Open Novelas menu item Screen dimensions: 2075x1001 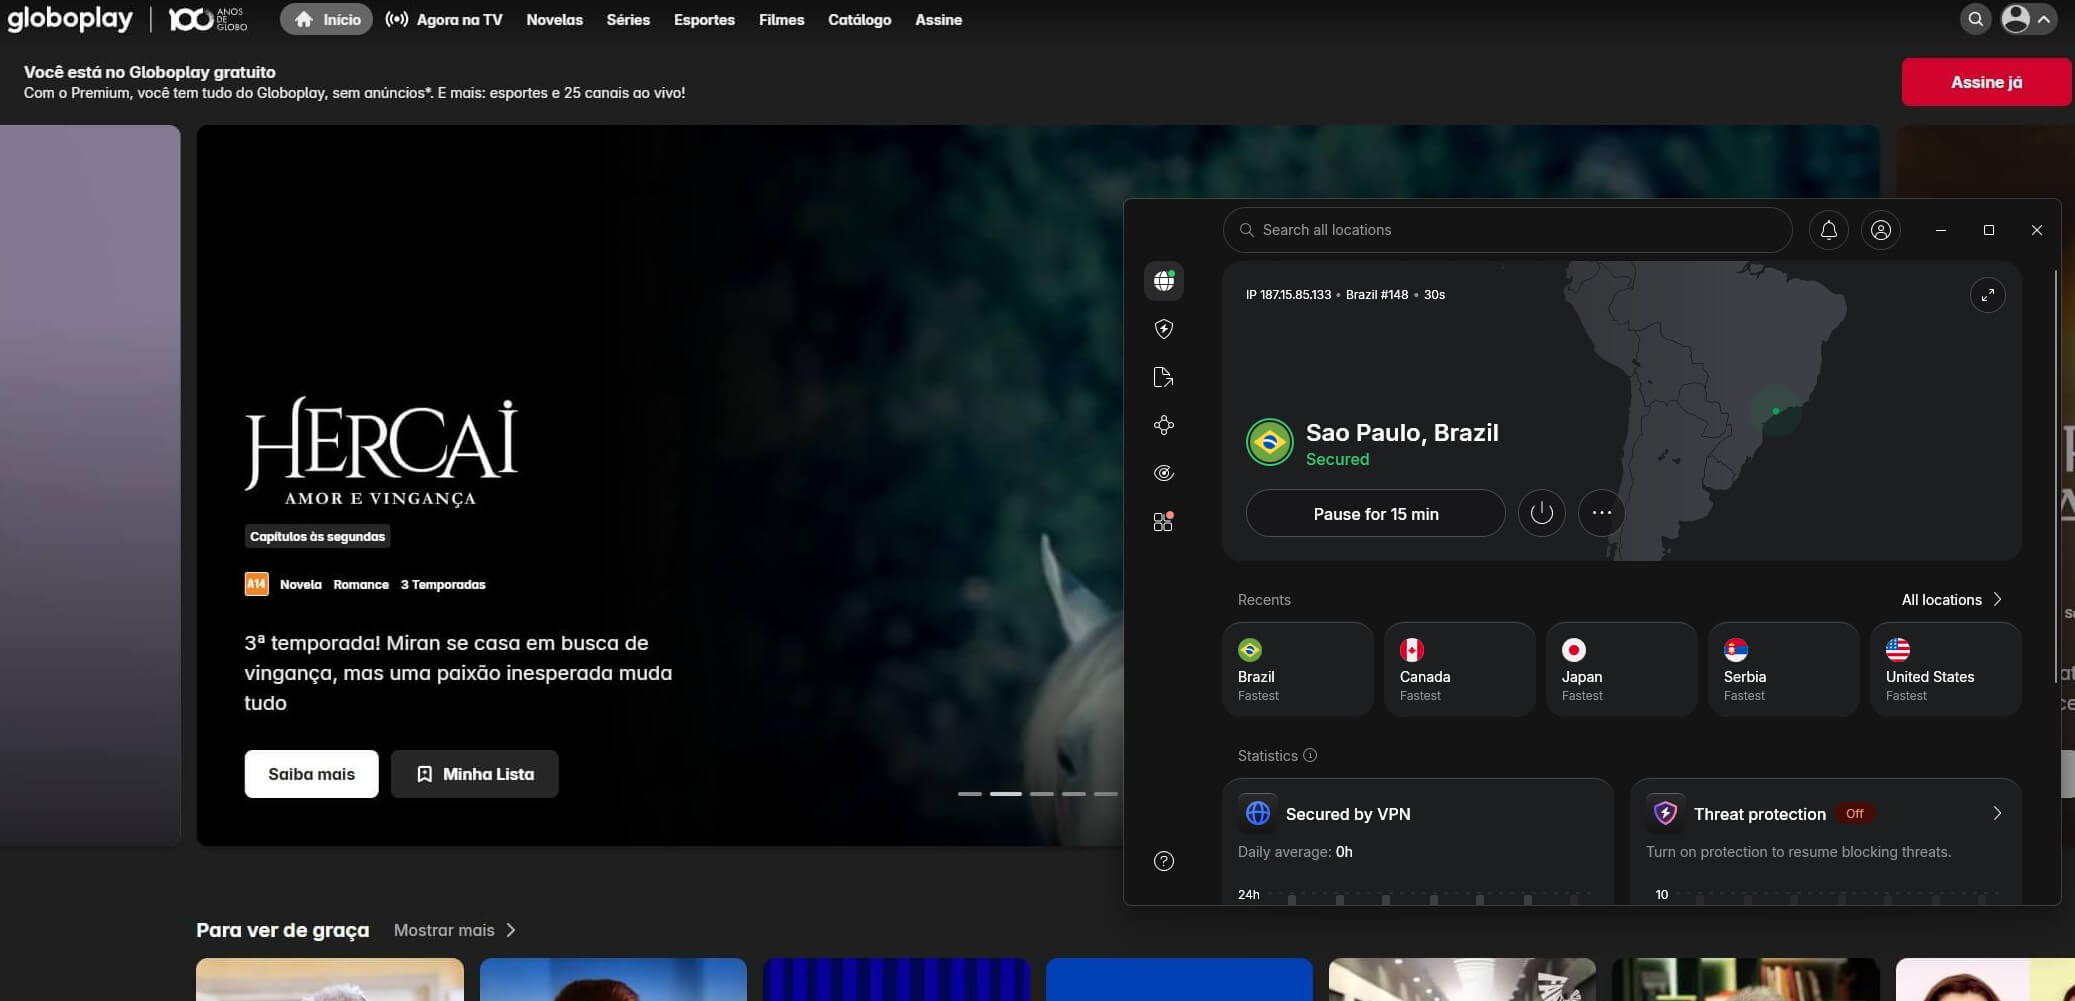tap(554, 19)
